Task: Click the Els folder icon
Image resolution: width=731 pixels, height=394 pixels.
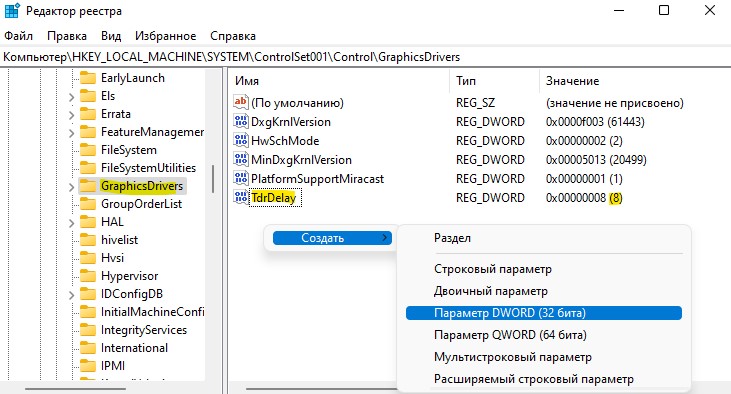Action: [x=88, y=96]
